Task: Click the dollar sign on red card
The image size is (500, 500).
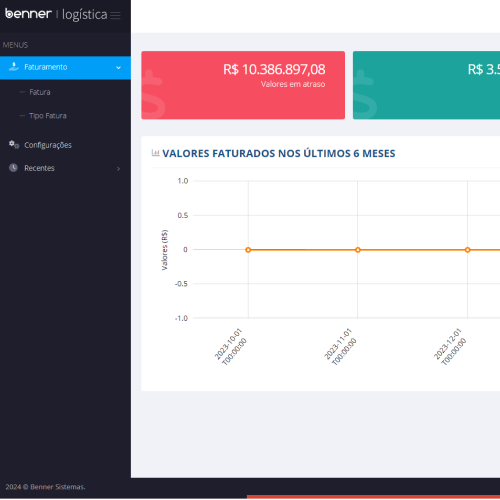Action: pos(153,94)
